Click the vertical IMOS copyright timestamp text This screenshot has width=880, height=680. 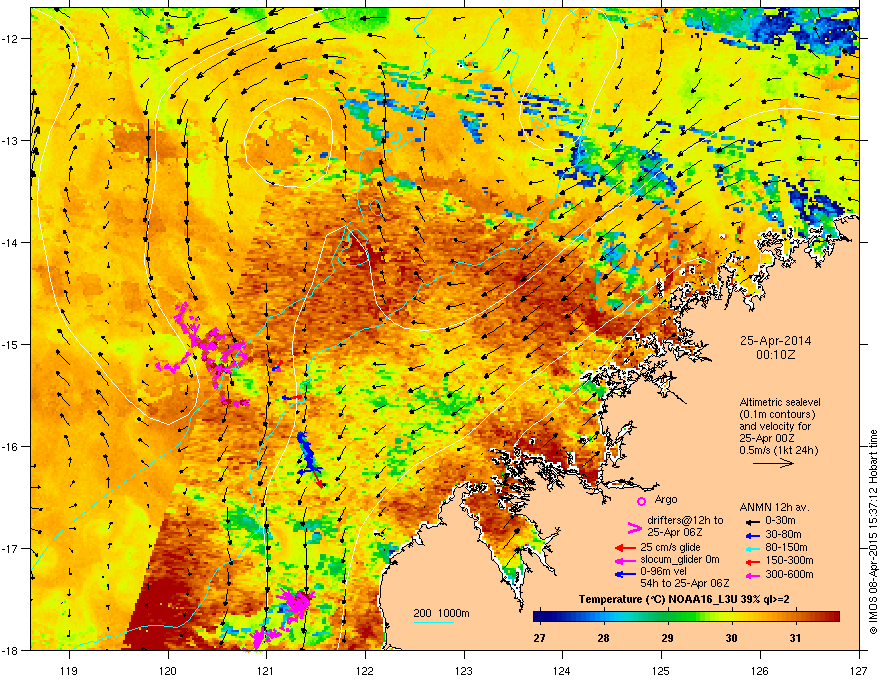[x=873, y=532]
